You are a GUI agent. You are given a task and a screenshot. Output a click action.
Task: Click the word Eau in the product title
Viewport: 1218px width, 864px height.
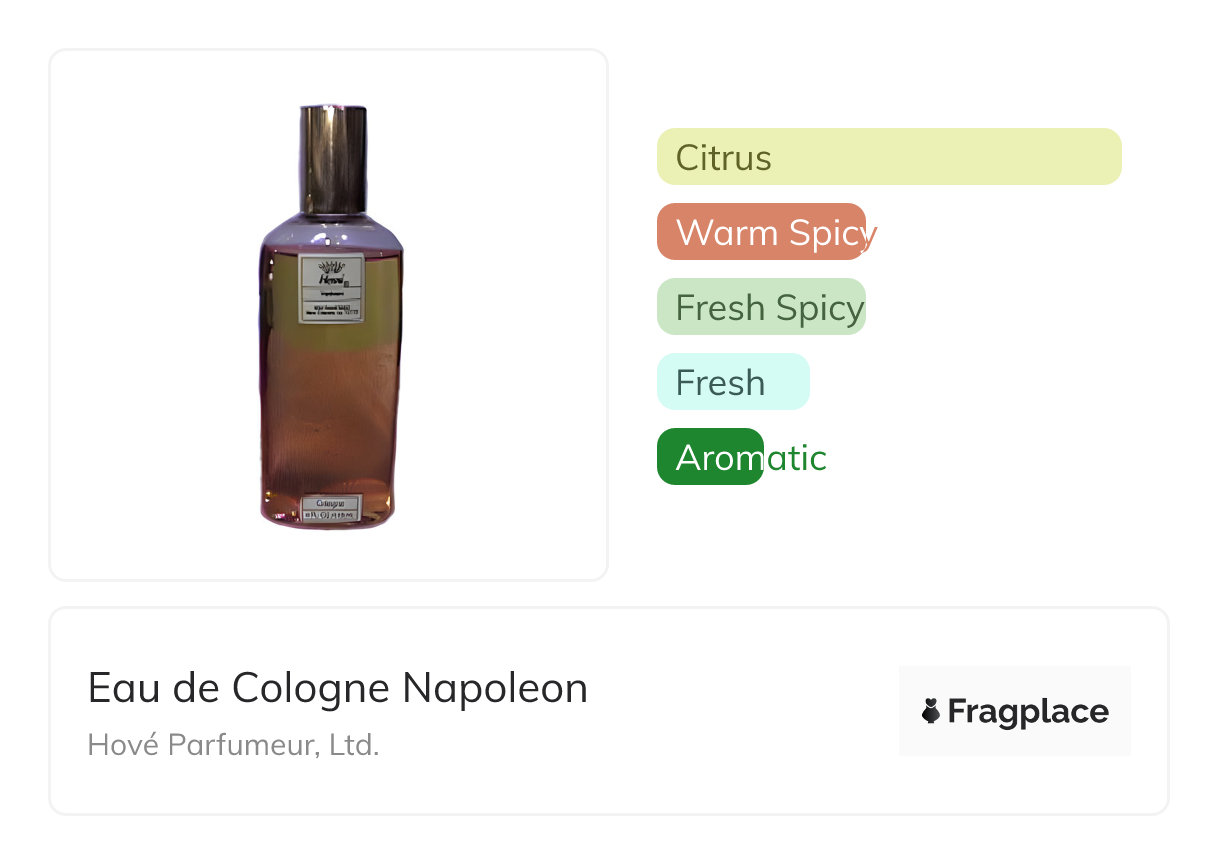pyautogui.click(x=111, y=688)
